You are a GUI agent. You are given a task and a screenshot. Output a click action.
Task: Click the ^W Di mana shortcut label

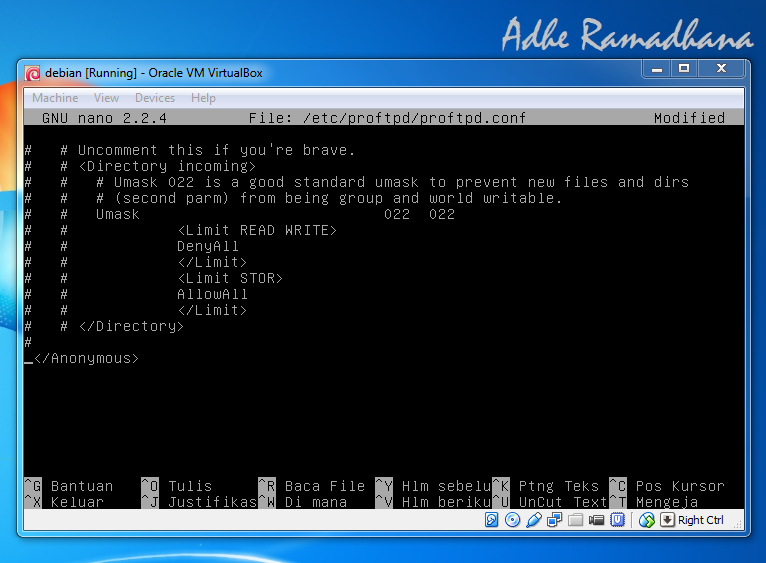tap(303, 502)
